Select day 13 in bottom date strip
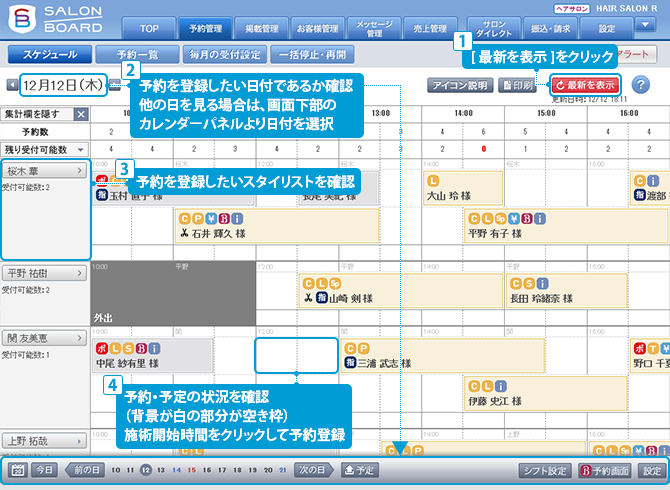670x490 pixels. (161, 470)
